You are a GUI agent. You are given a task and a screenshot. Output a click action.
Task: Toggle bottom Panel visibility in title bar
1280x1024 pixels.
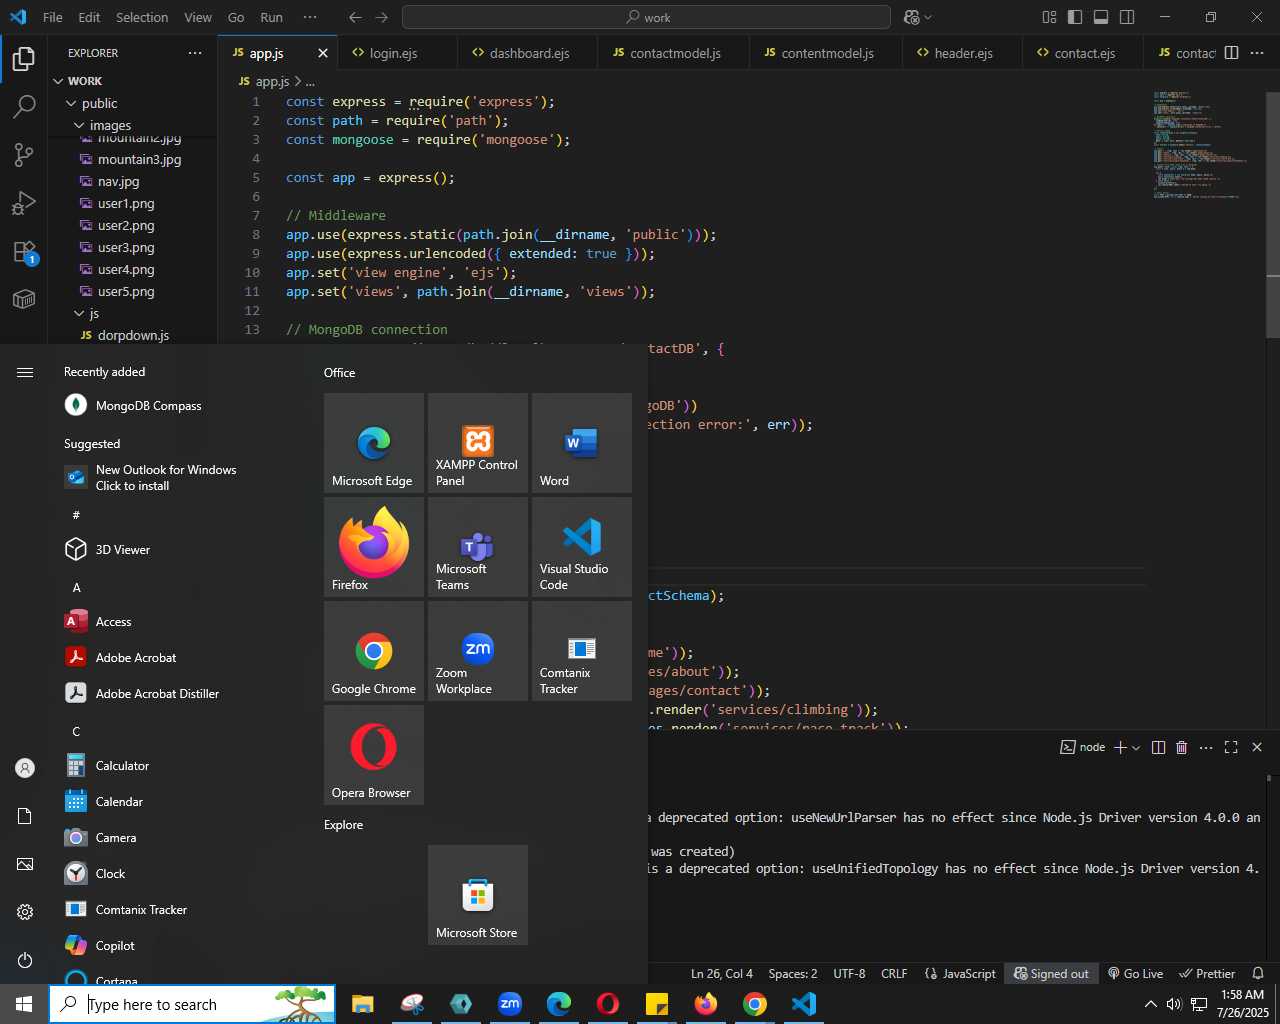[1101, 17]
